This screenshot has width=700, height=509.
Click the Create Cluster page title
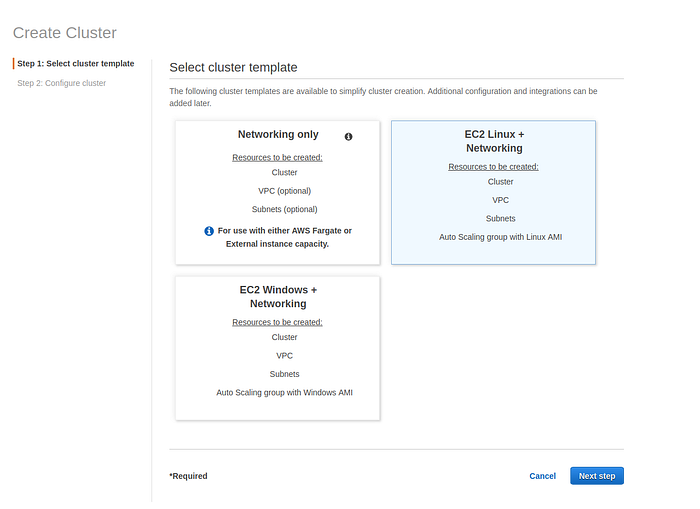point(65,33)
